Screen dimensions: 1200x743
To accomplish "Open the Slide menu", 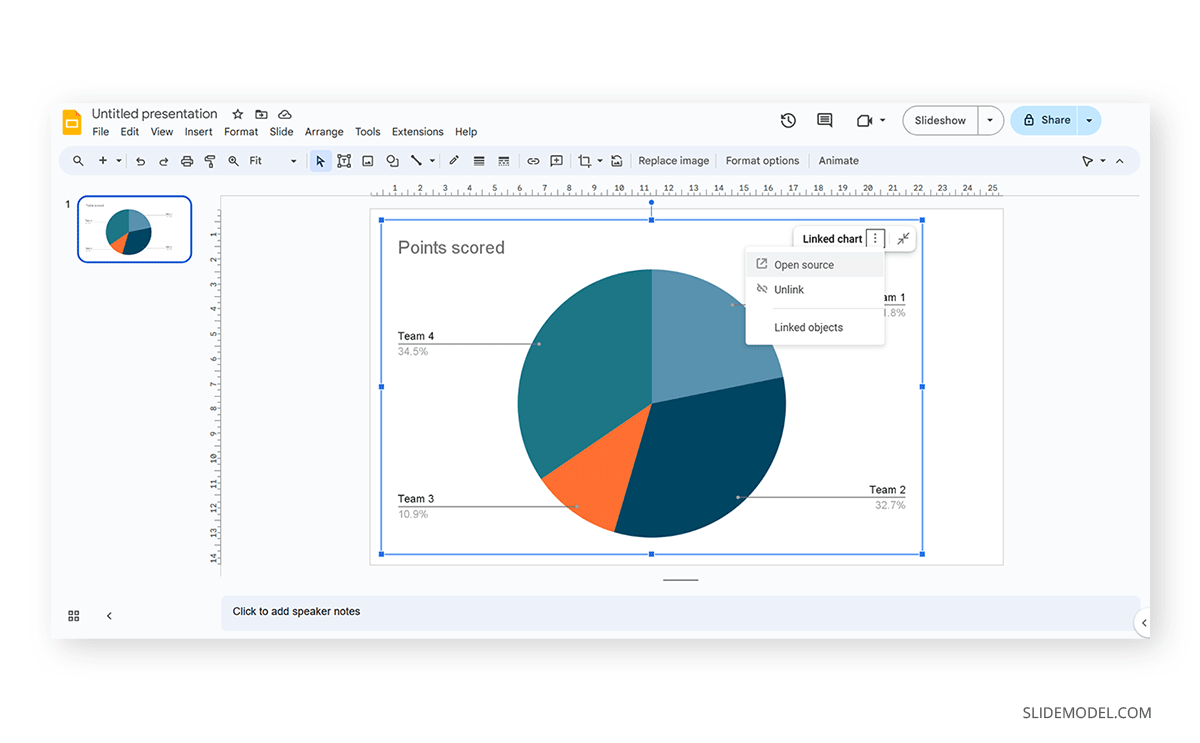I will [282, 132].
